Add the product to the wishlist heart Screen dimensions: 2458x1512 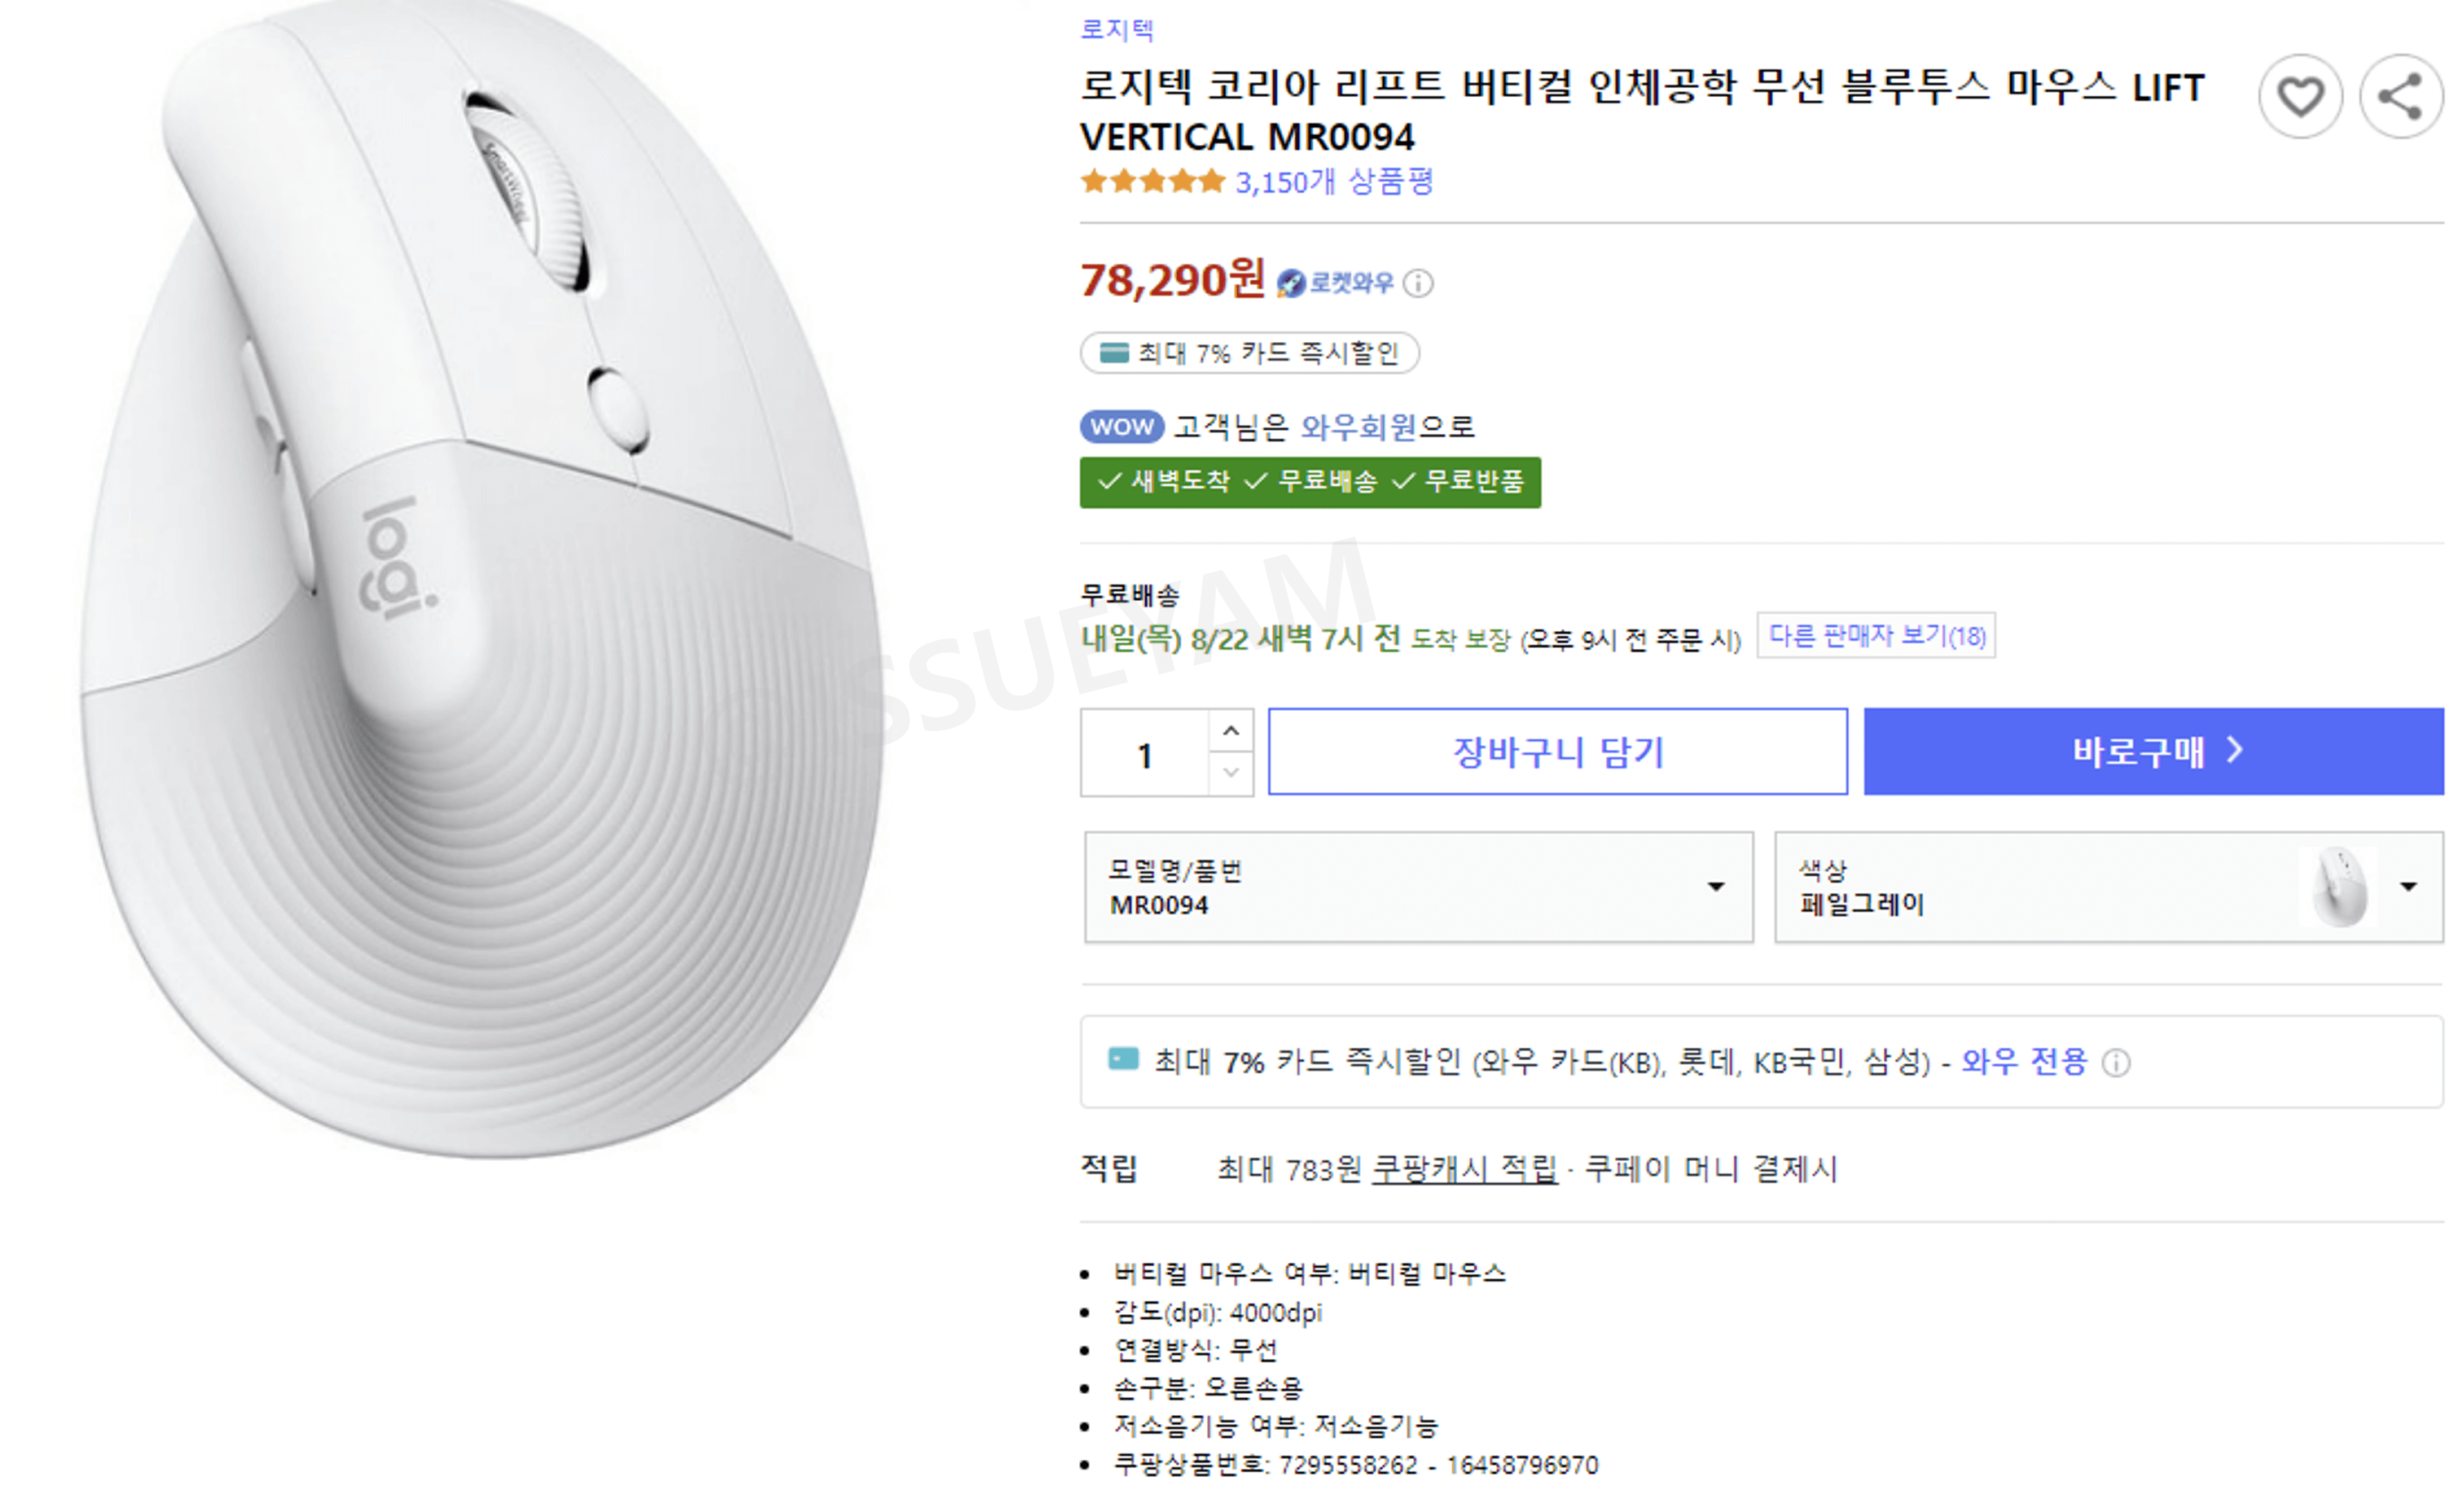click(2299, 97)
